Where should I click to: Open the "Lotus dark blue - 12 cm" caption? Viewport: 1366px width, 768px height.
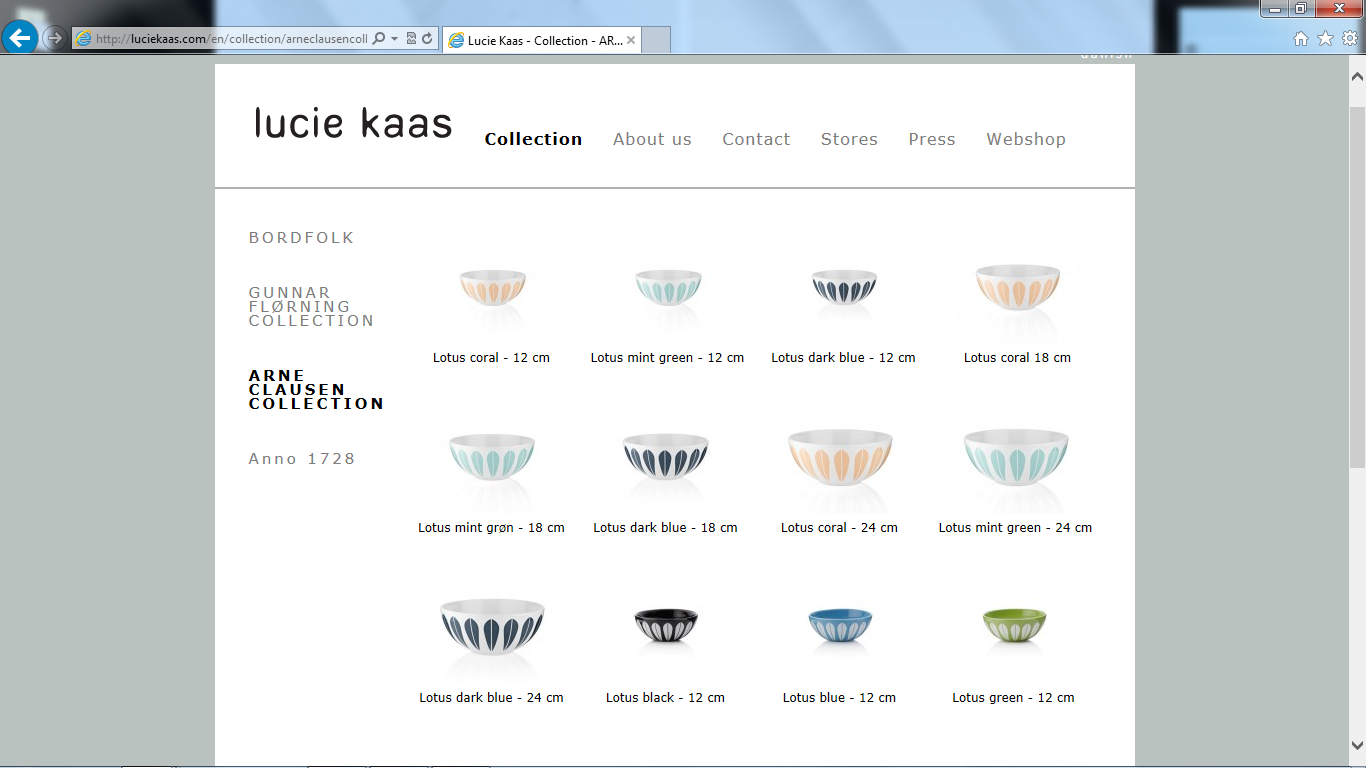click(843, 358)
